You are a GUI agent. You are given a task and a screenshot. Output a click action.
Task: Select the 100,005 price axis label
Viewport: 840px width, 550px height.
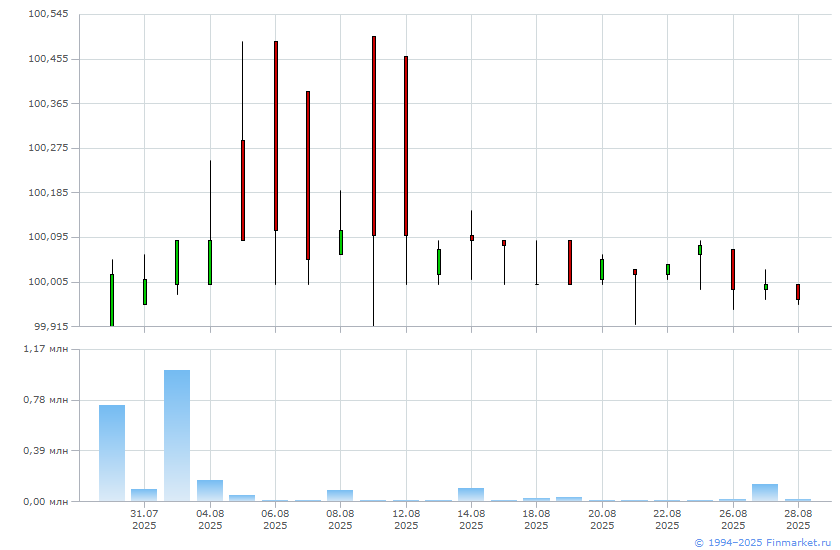[x=48, y=282]
